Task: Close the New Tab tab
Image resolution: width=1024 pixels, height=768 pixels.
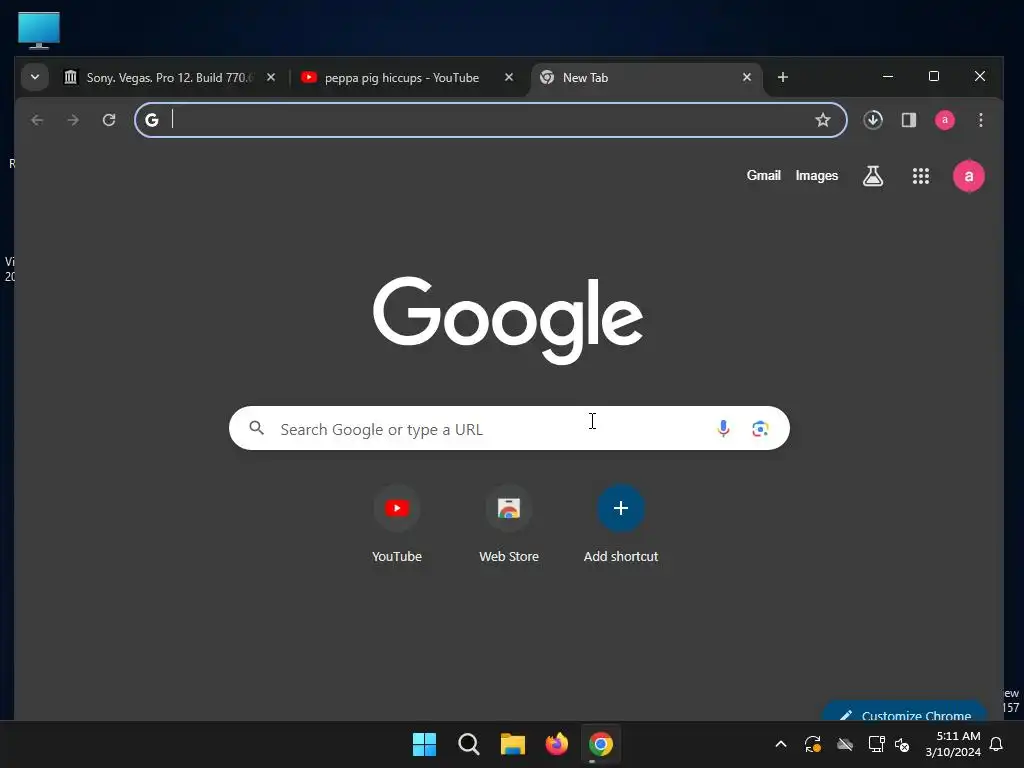Action: [x=746, y=77]
